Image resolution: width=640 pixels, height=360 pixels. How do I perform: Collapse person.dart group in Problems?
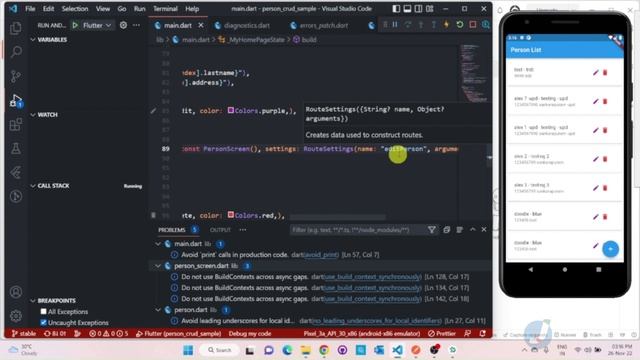(158, 310)
